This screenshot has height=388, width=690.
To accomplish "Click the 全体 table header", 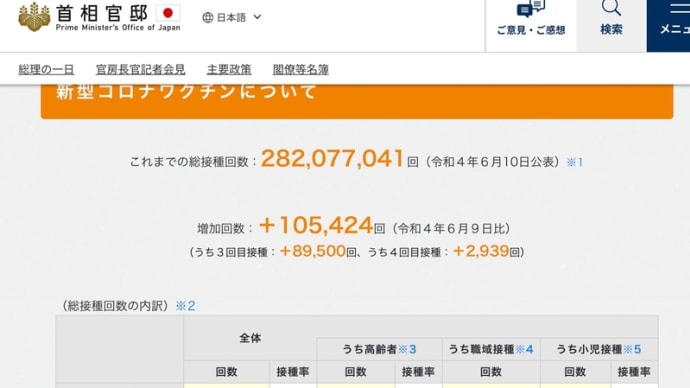I will coord(250,338).
